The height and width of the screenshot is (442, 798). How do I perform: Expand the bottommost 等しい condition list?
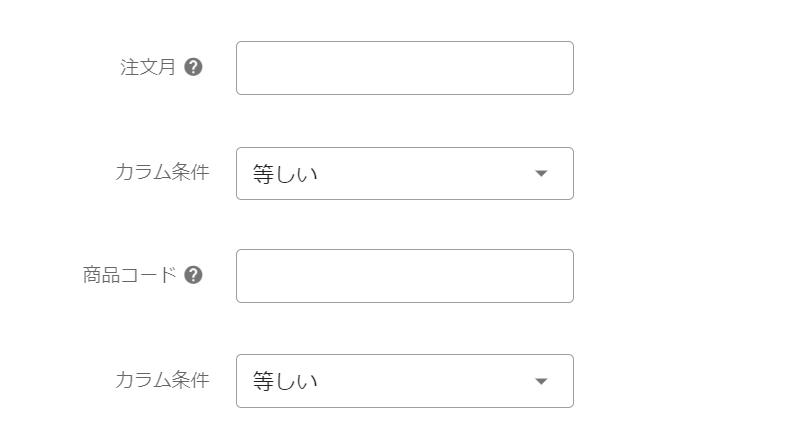coord(404,381)
